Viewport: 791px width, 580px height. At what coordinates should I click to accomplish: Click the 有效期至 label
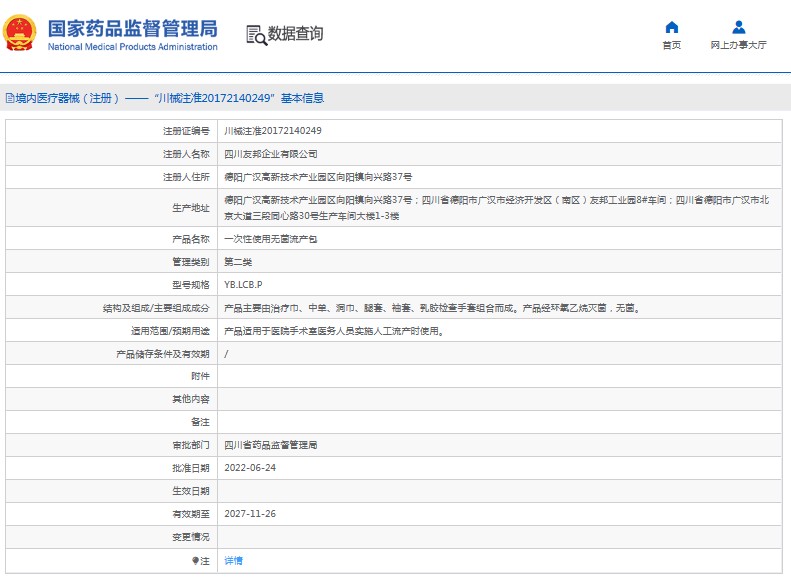191,514
